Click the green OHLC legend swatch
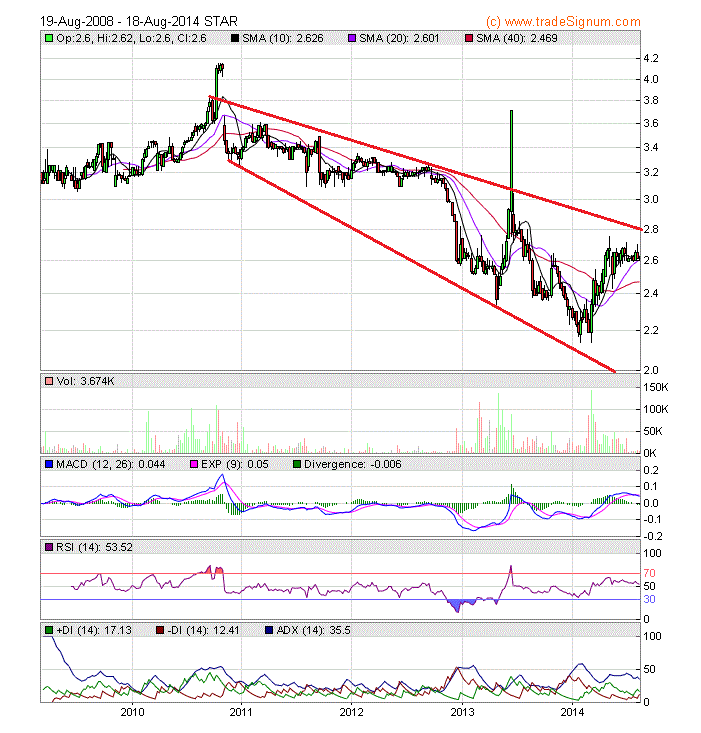The width and height of the screenshot is (701, 733). click(x=49, y=38)
